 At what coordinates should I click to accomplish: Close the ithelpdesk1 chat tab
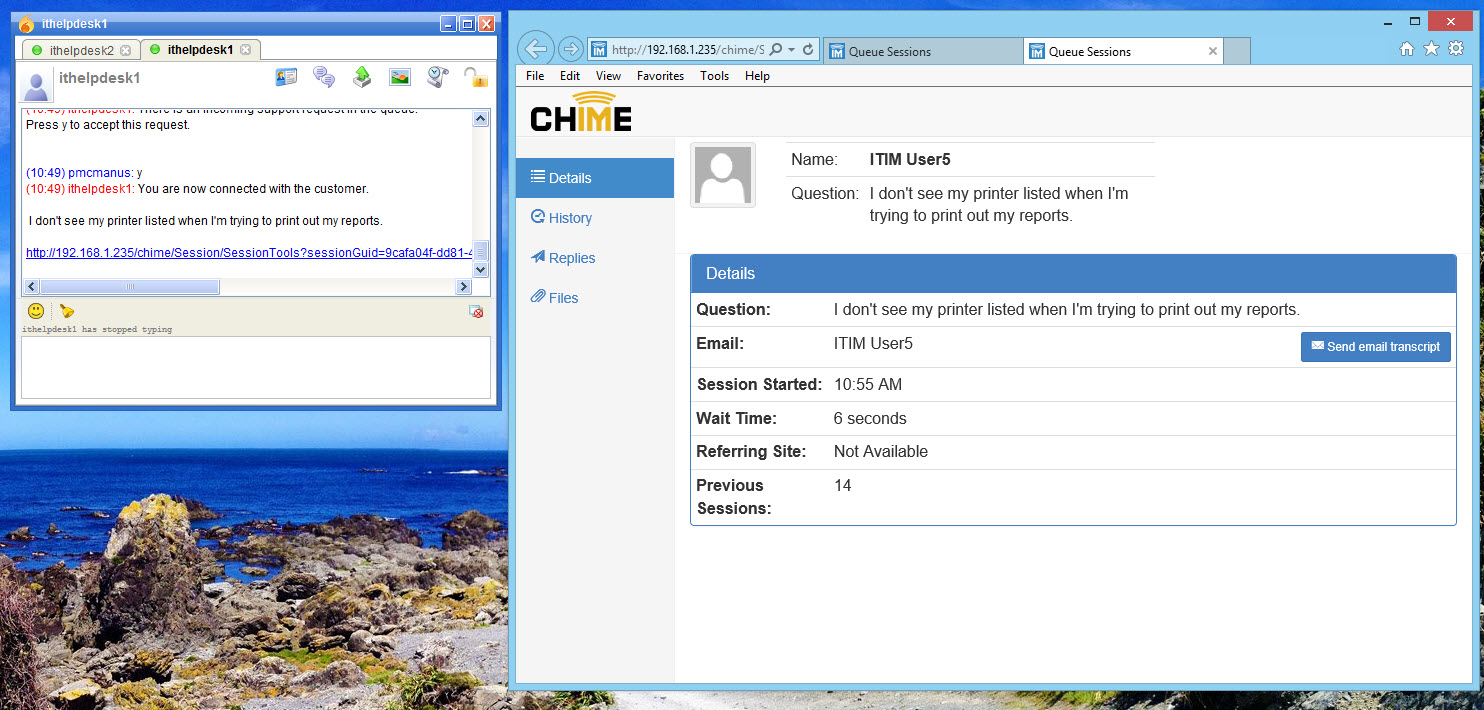[x=245, y=49]
